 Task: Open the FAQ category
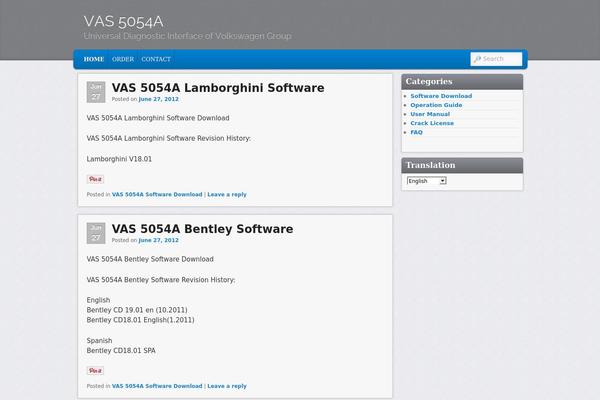(416, 132)
